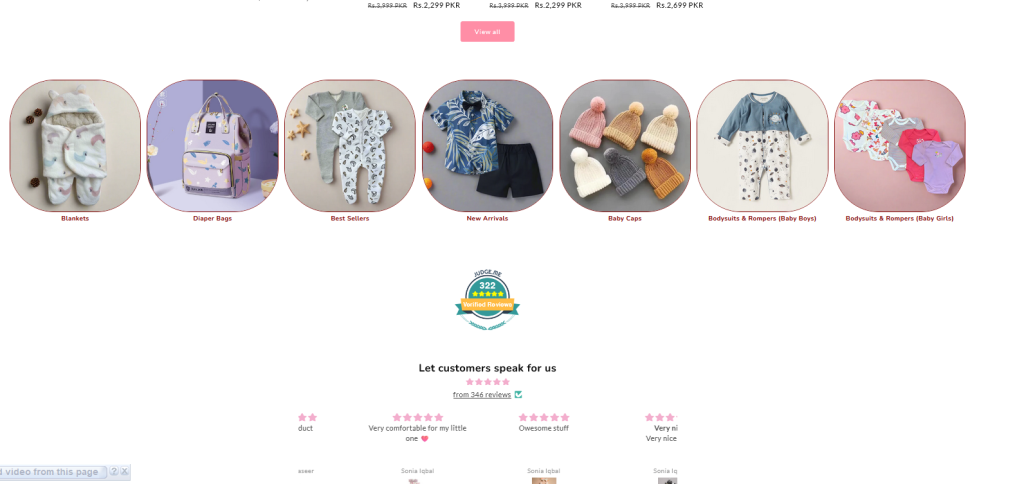The height and width of the screenshot is (484, 1024).
Task: Select the Baby Caps category image
Action: point(625,146)
